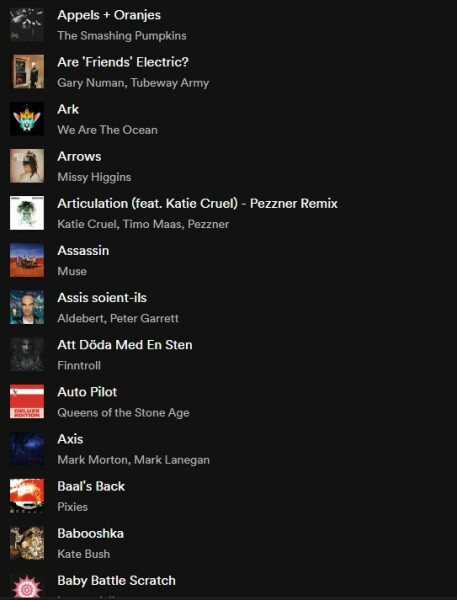Open Gary Numan artist page
This screenshot has width=457, height=600.
(90, 83)
